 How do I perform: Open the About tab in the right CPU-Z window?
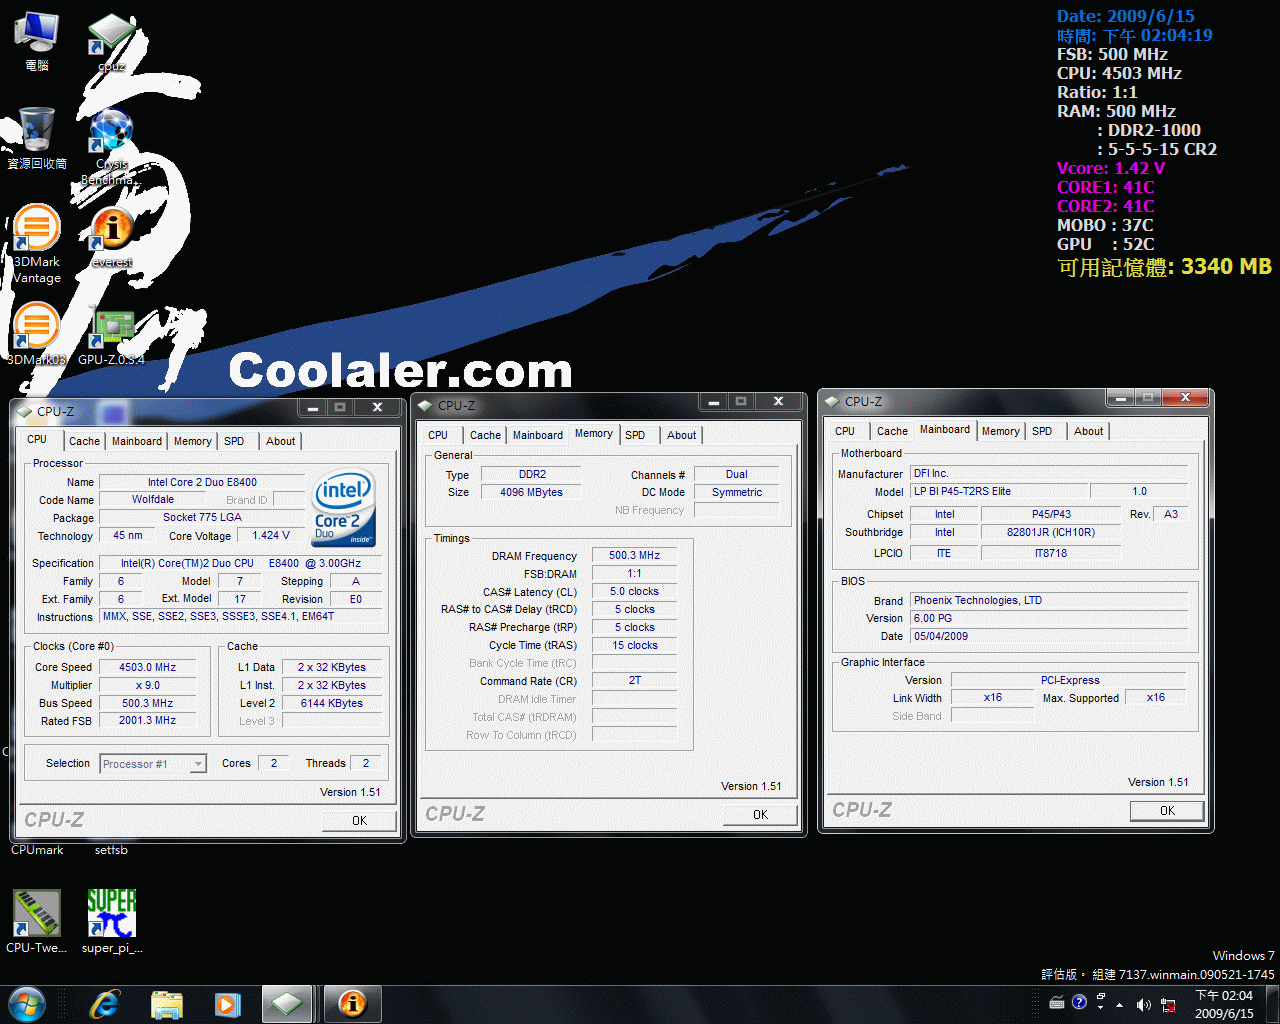1088,431
